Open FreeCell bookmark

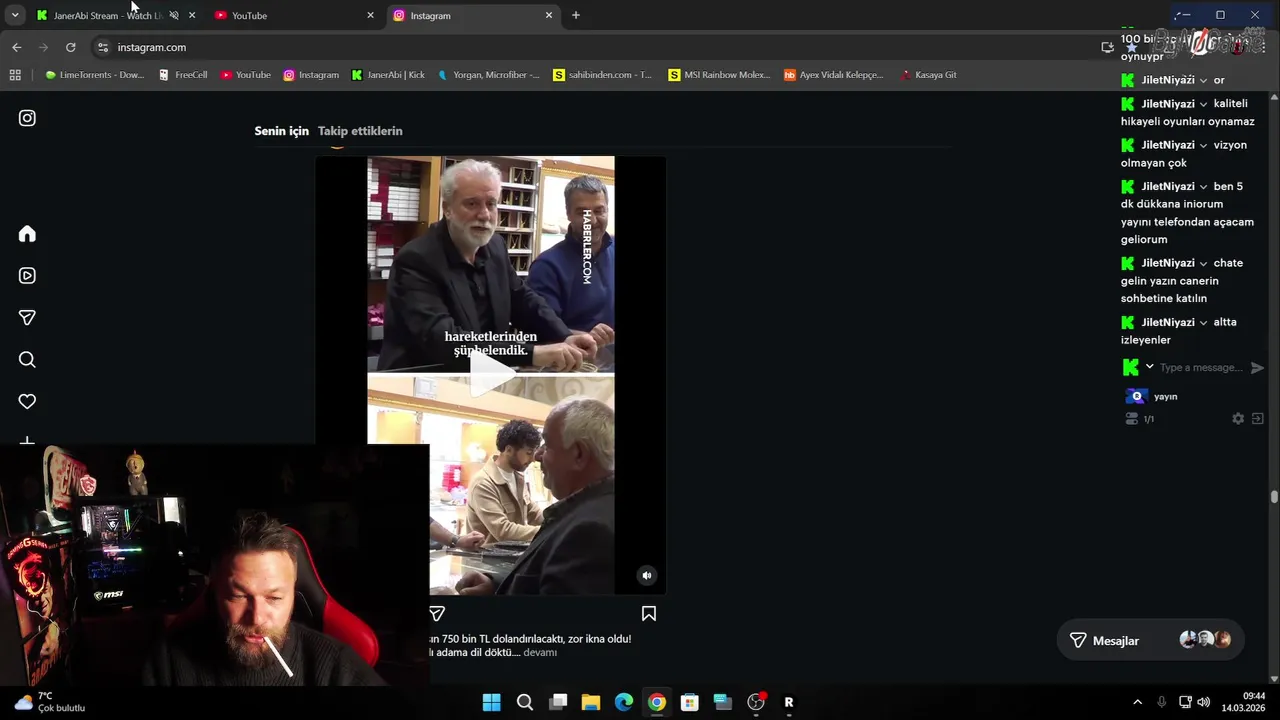[x=183, y=75]
